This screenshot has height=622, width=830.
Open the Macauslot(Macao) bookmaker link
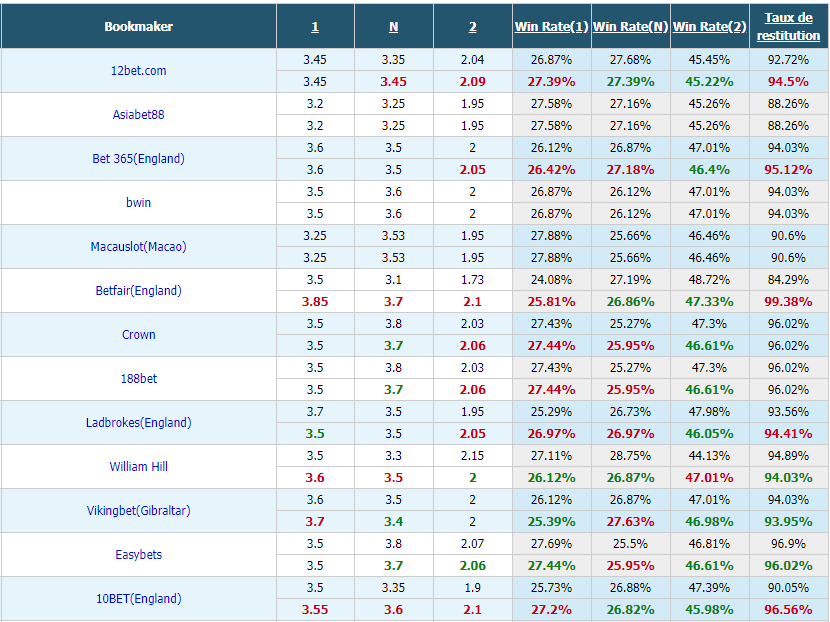click(x=139, y=246)
